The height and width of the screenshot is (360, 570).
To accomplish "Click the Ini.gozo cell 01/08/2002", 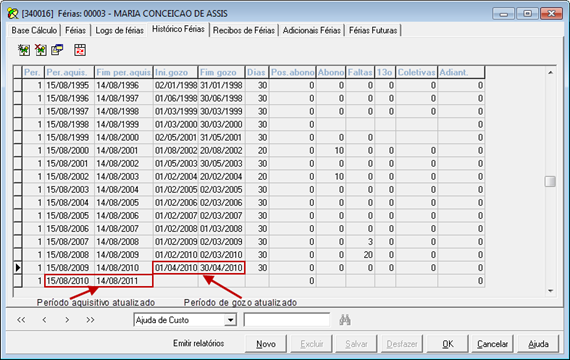I will [x=176, y=151].
